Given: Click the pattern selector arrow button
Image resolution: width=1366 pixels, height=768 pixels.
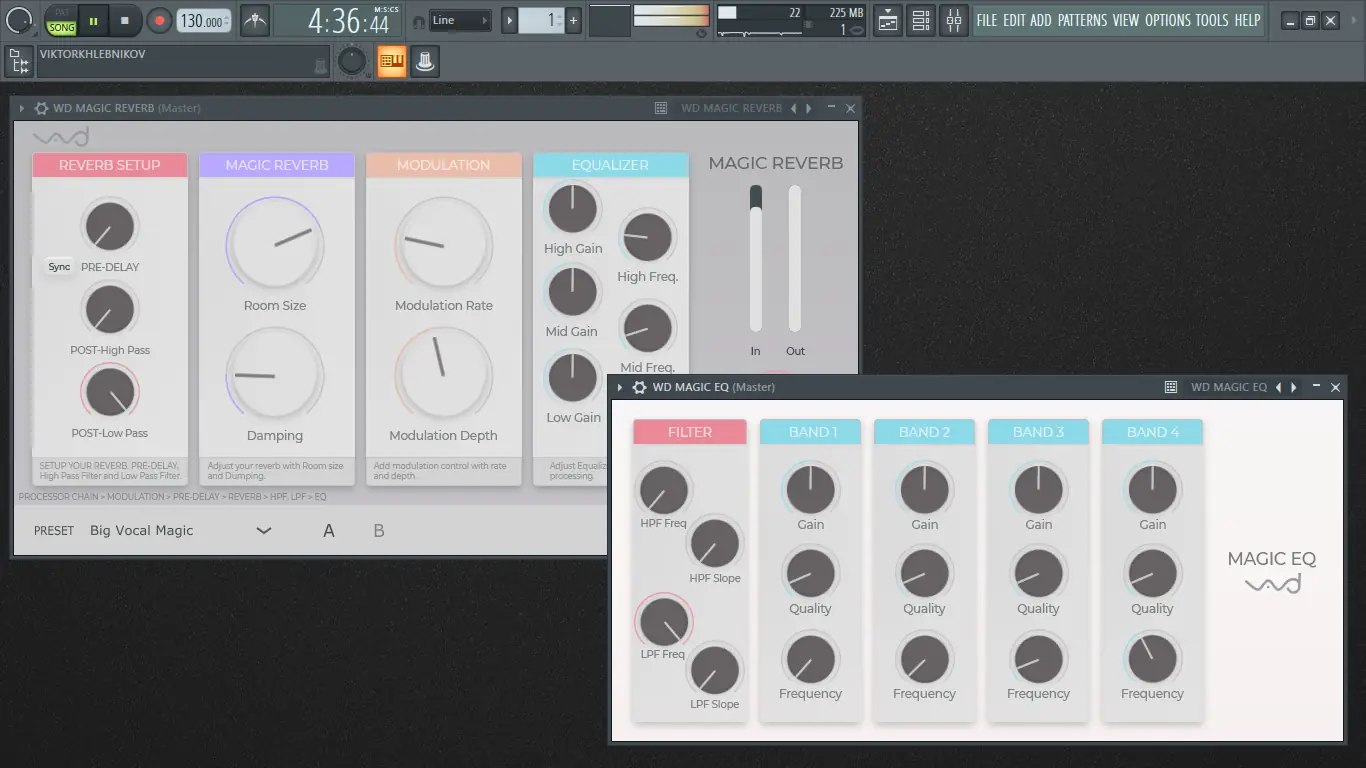Looking at the screenshot, I should tap(509, 20).
